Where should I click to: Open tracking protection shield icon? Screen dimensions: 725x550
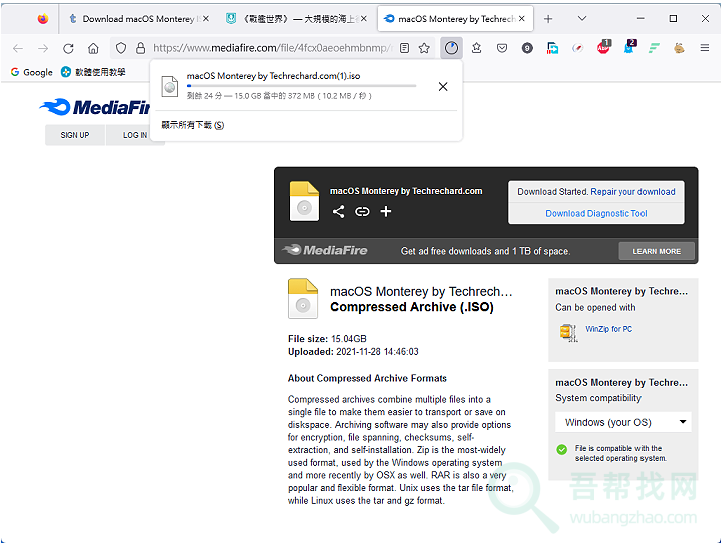tap(121, 48)
